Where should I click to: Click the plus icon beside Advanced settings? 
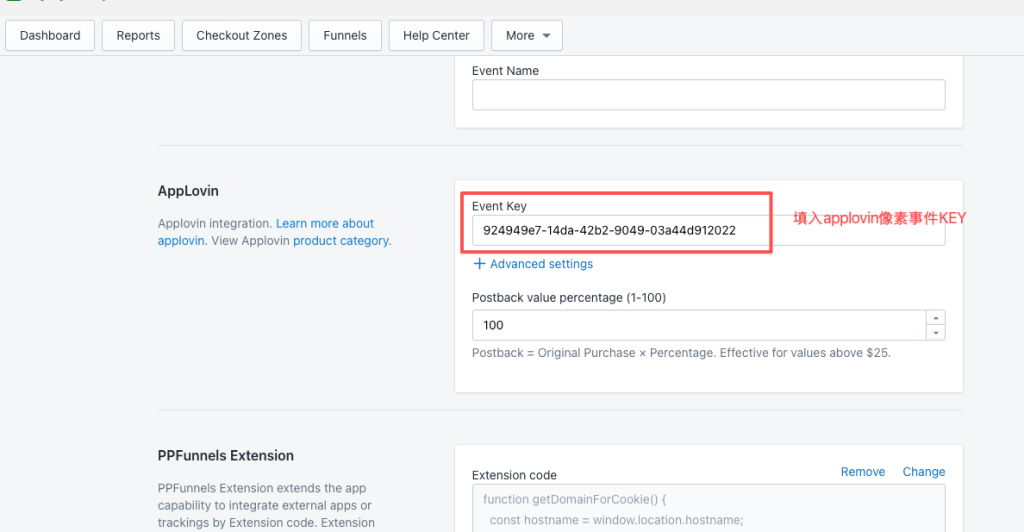pos(479,264)
